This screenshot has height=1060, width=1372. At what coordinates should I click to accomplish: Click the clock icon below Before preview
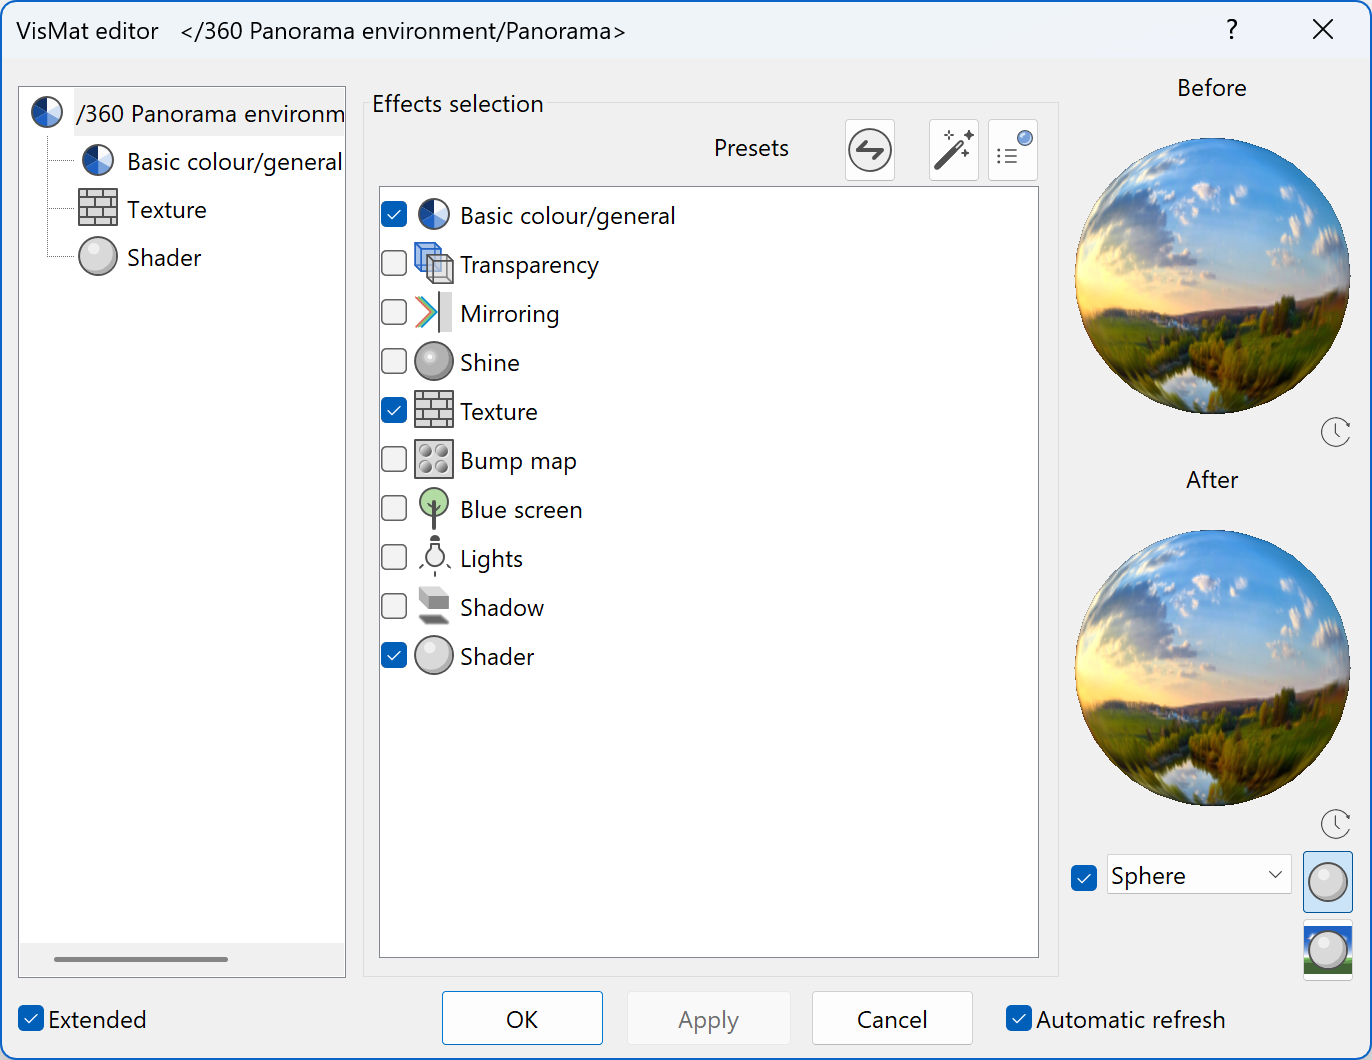click(1335, 432)
